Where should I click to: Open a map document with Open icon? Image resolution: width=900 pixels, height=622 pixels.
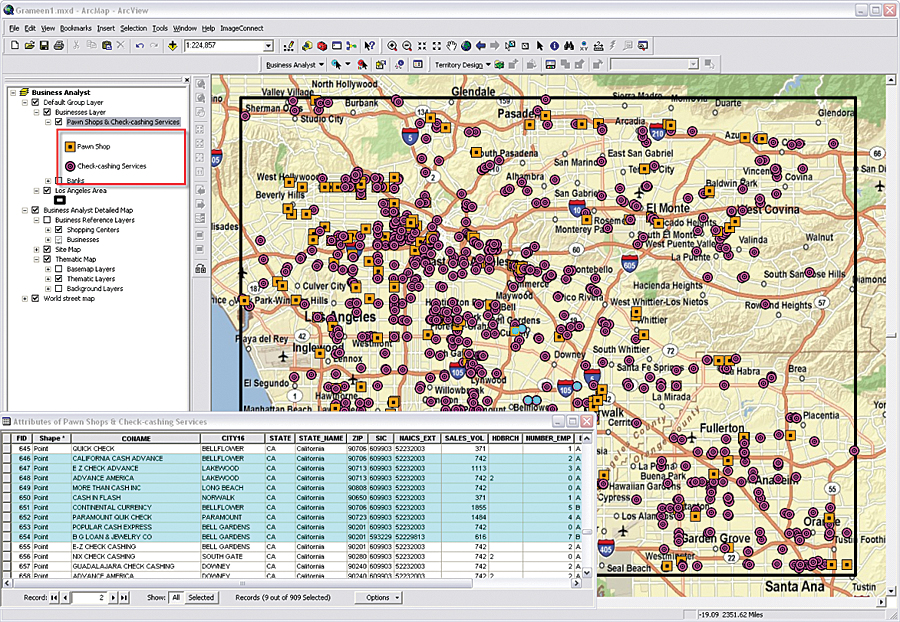tap(29, 45)
